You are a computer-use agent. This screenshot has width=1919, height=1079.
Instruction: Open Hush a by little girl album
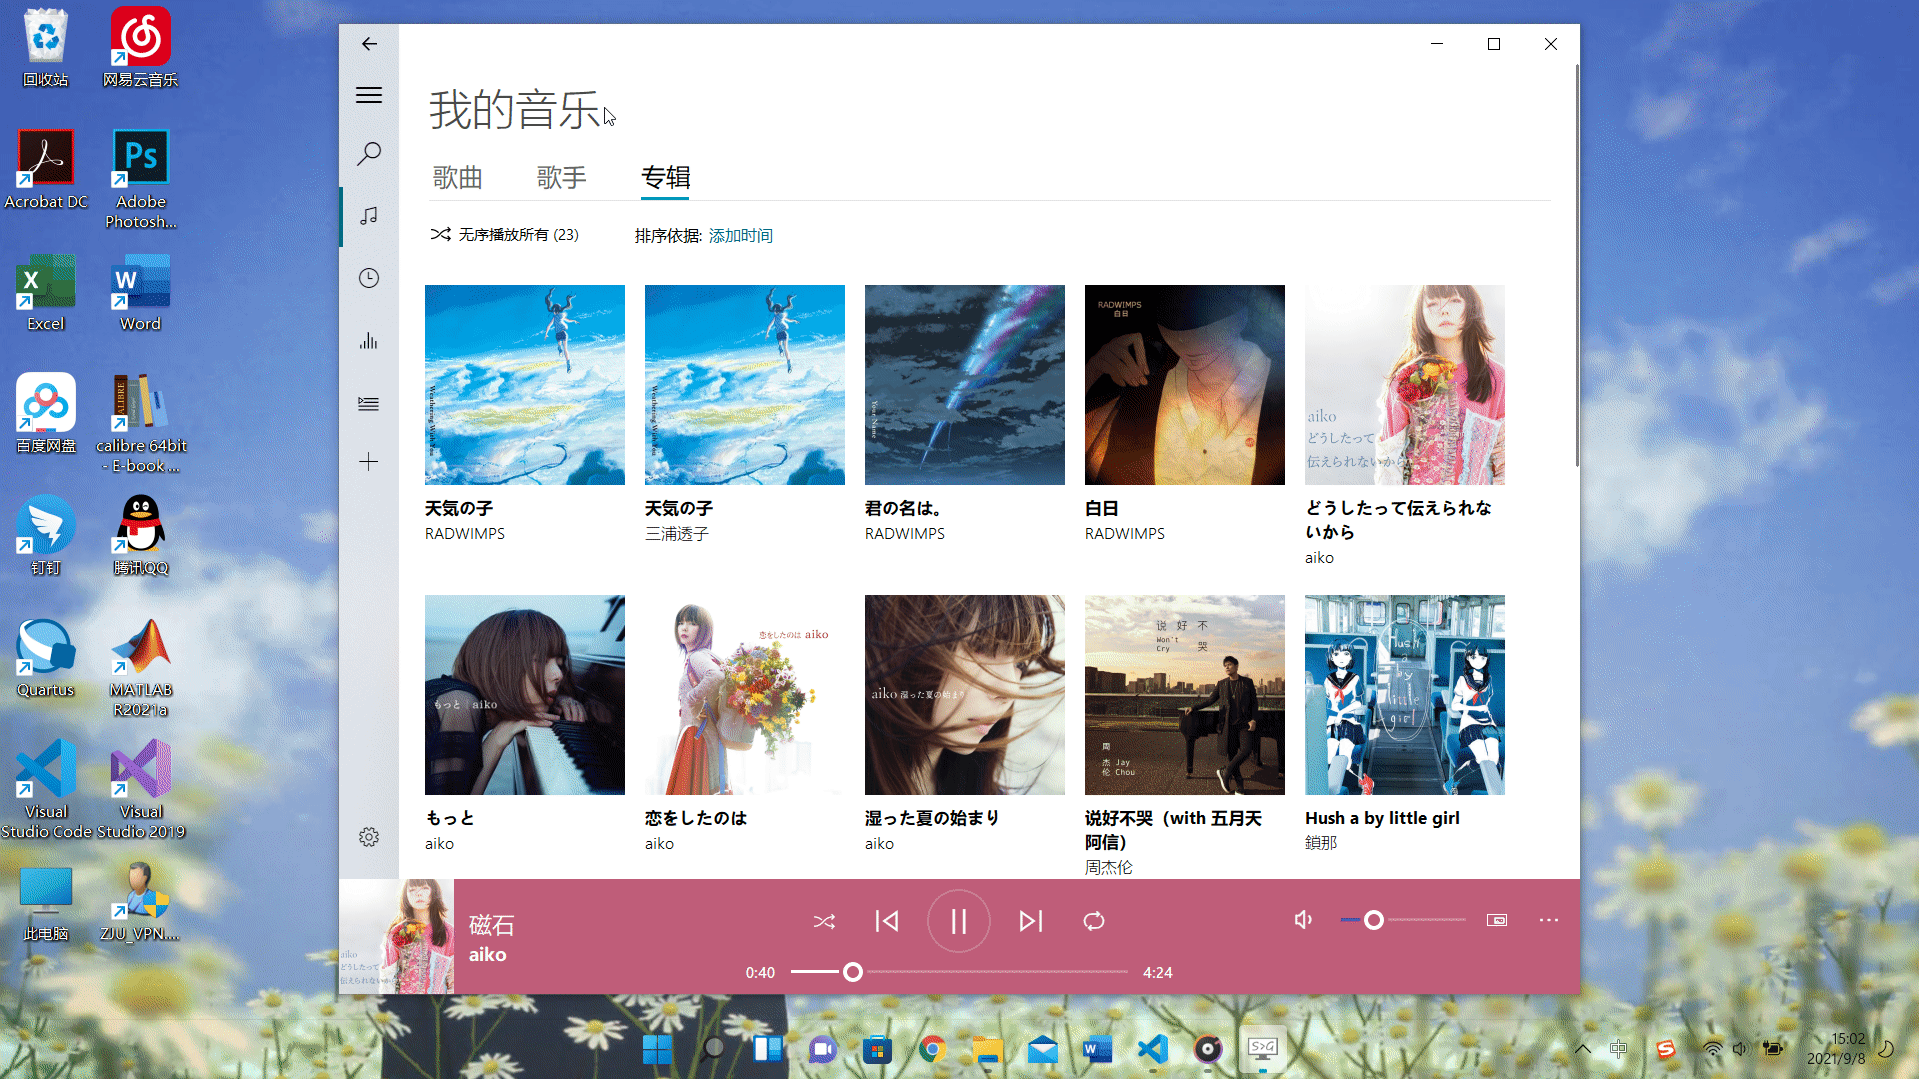point(1405,695)
